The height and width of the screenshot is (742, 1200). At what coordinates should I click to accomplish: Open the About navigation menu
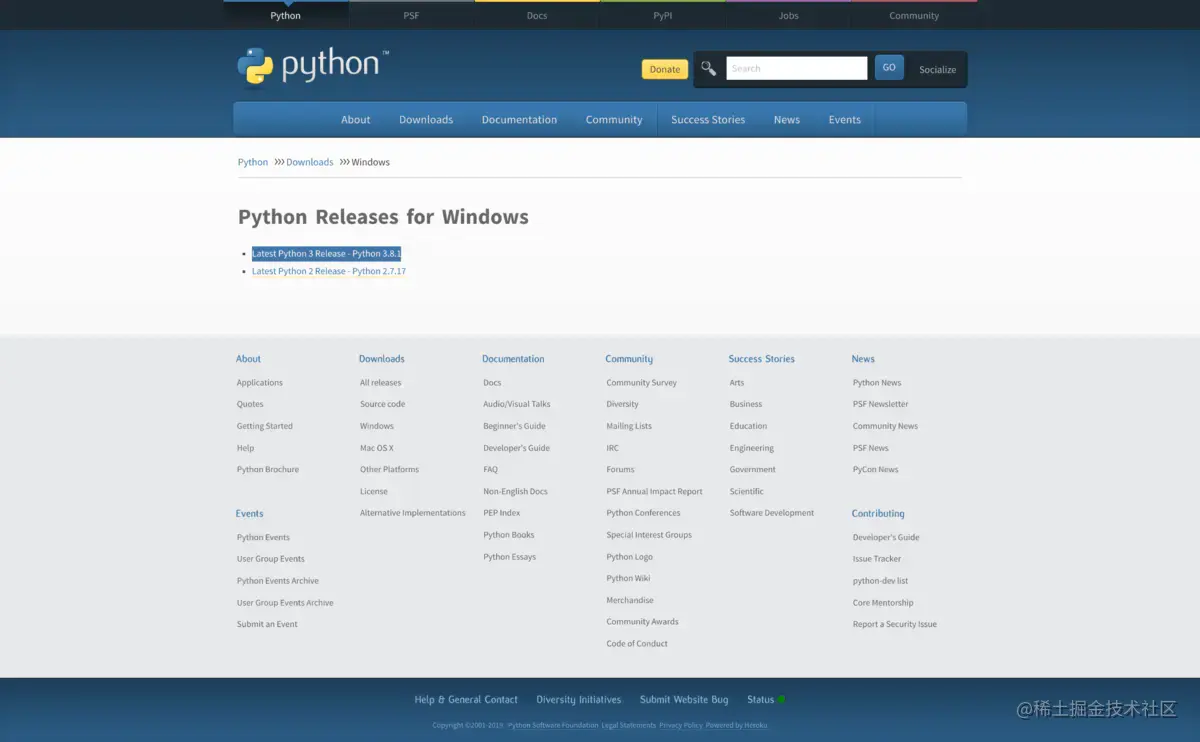(x=355, y=119)
